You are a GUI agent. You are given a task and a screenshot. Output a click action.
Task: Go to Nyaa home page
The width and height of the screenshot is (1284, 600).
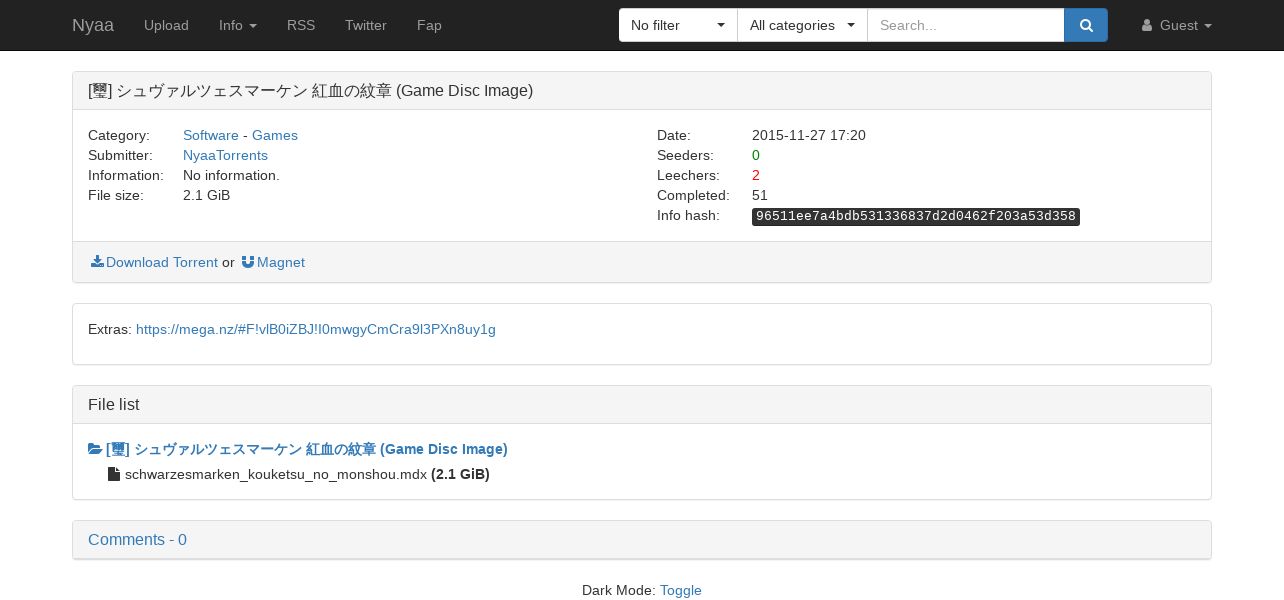(x=93, y=25)
